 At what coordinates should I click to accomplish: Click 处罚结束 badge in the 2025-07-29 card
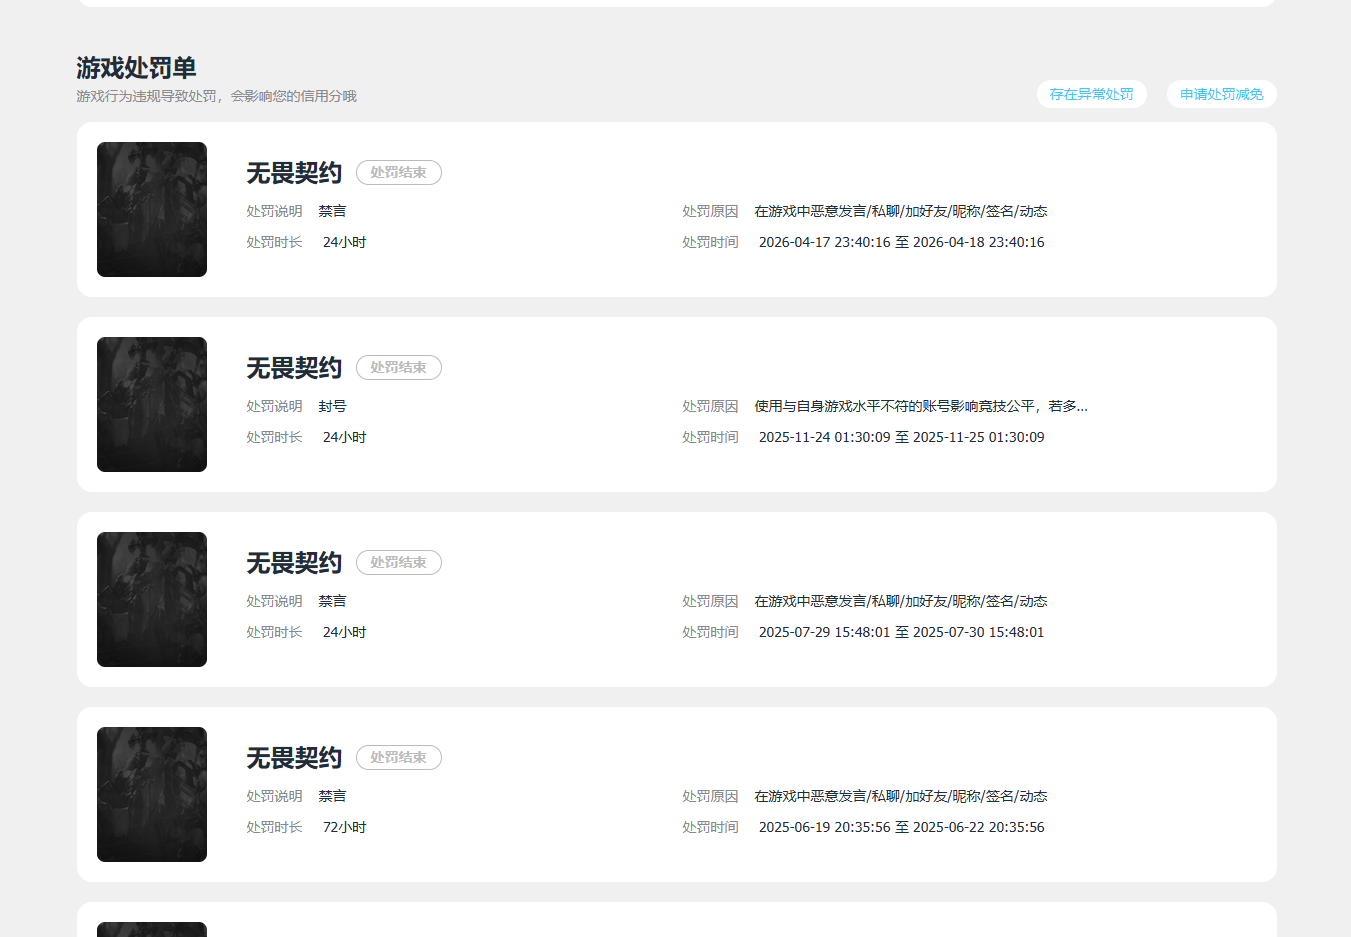[x=399, y=562]
